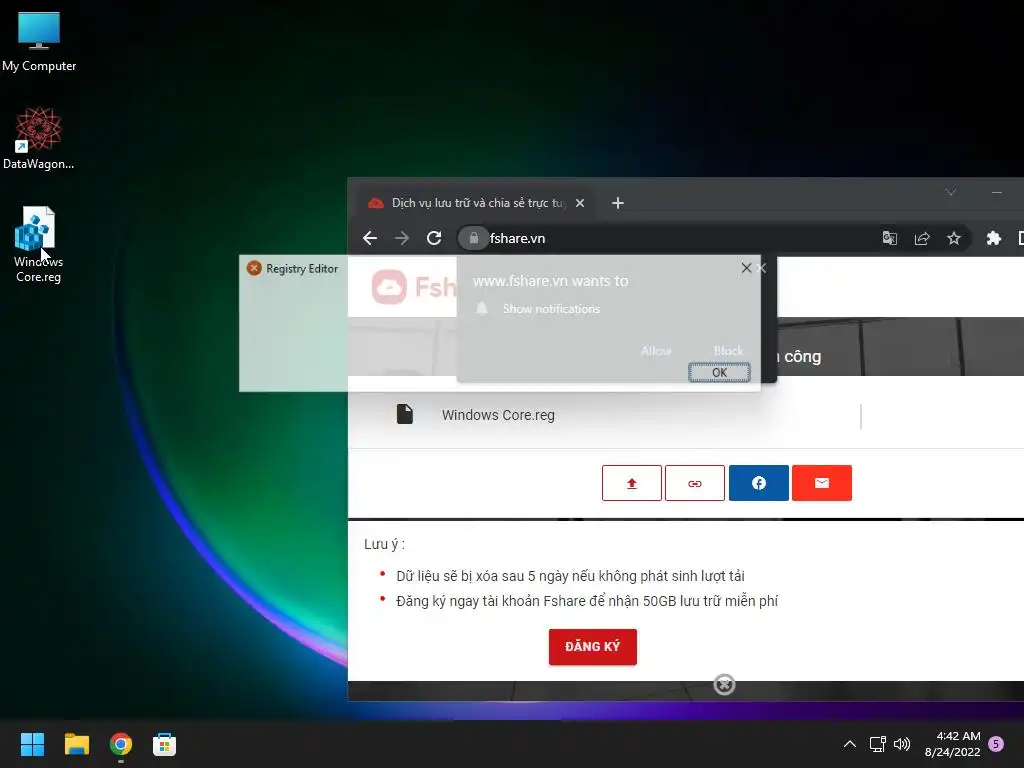Image resolution: width=1024 pixels, height=768 pixels.
Task: Click the ĐĂNG KÝ register button
Action: pos(592,647)
